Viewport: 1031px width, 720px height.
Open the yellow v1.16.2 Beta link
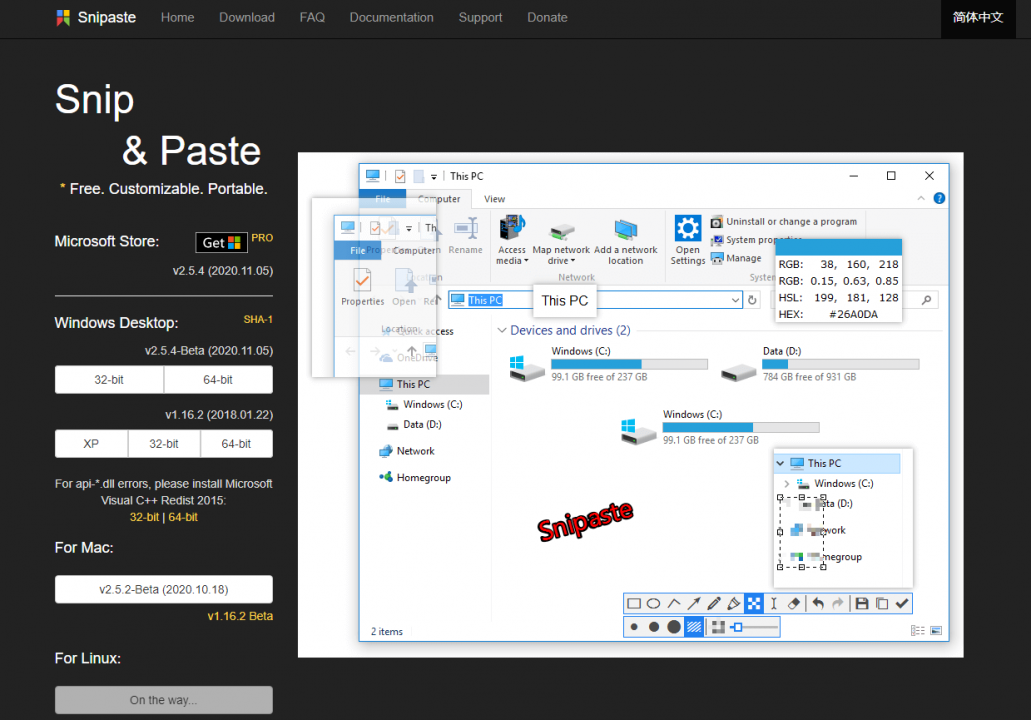point(240,616)
